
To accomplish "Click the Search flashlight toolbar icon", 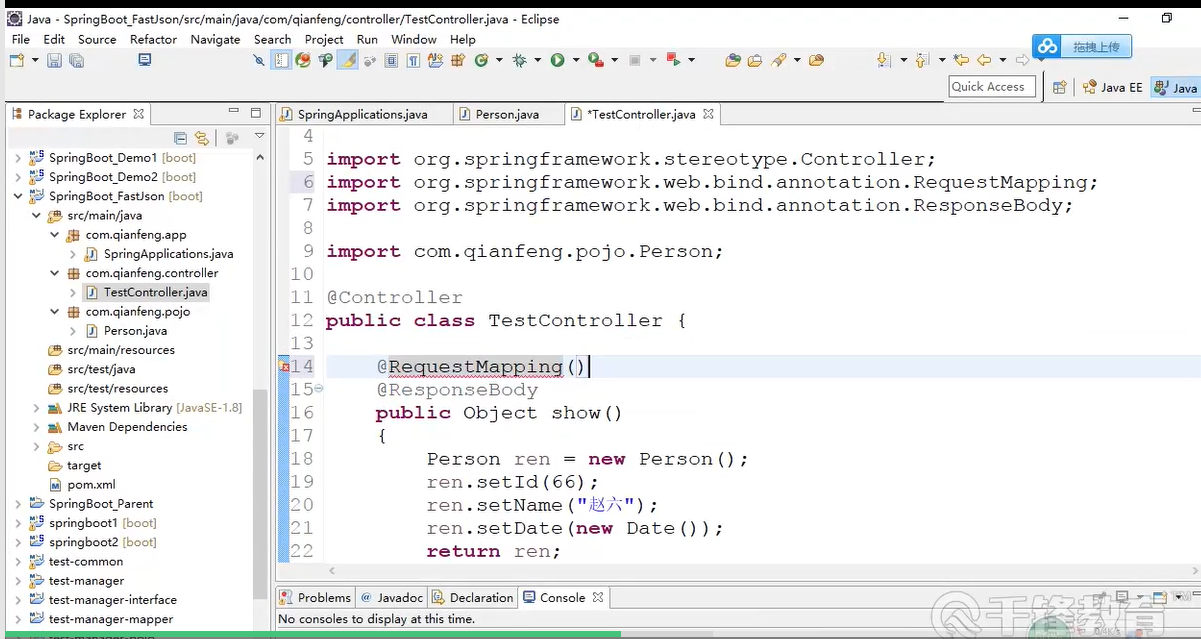I will [779, 60].
